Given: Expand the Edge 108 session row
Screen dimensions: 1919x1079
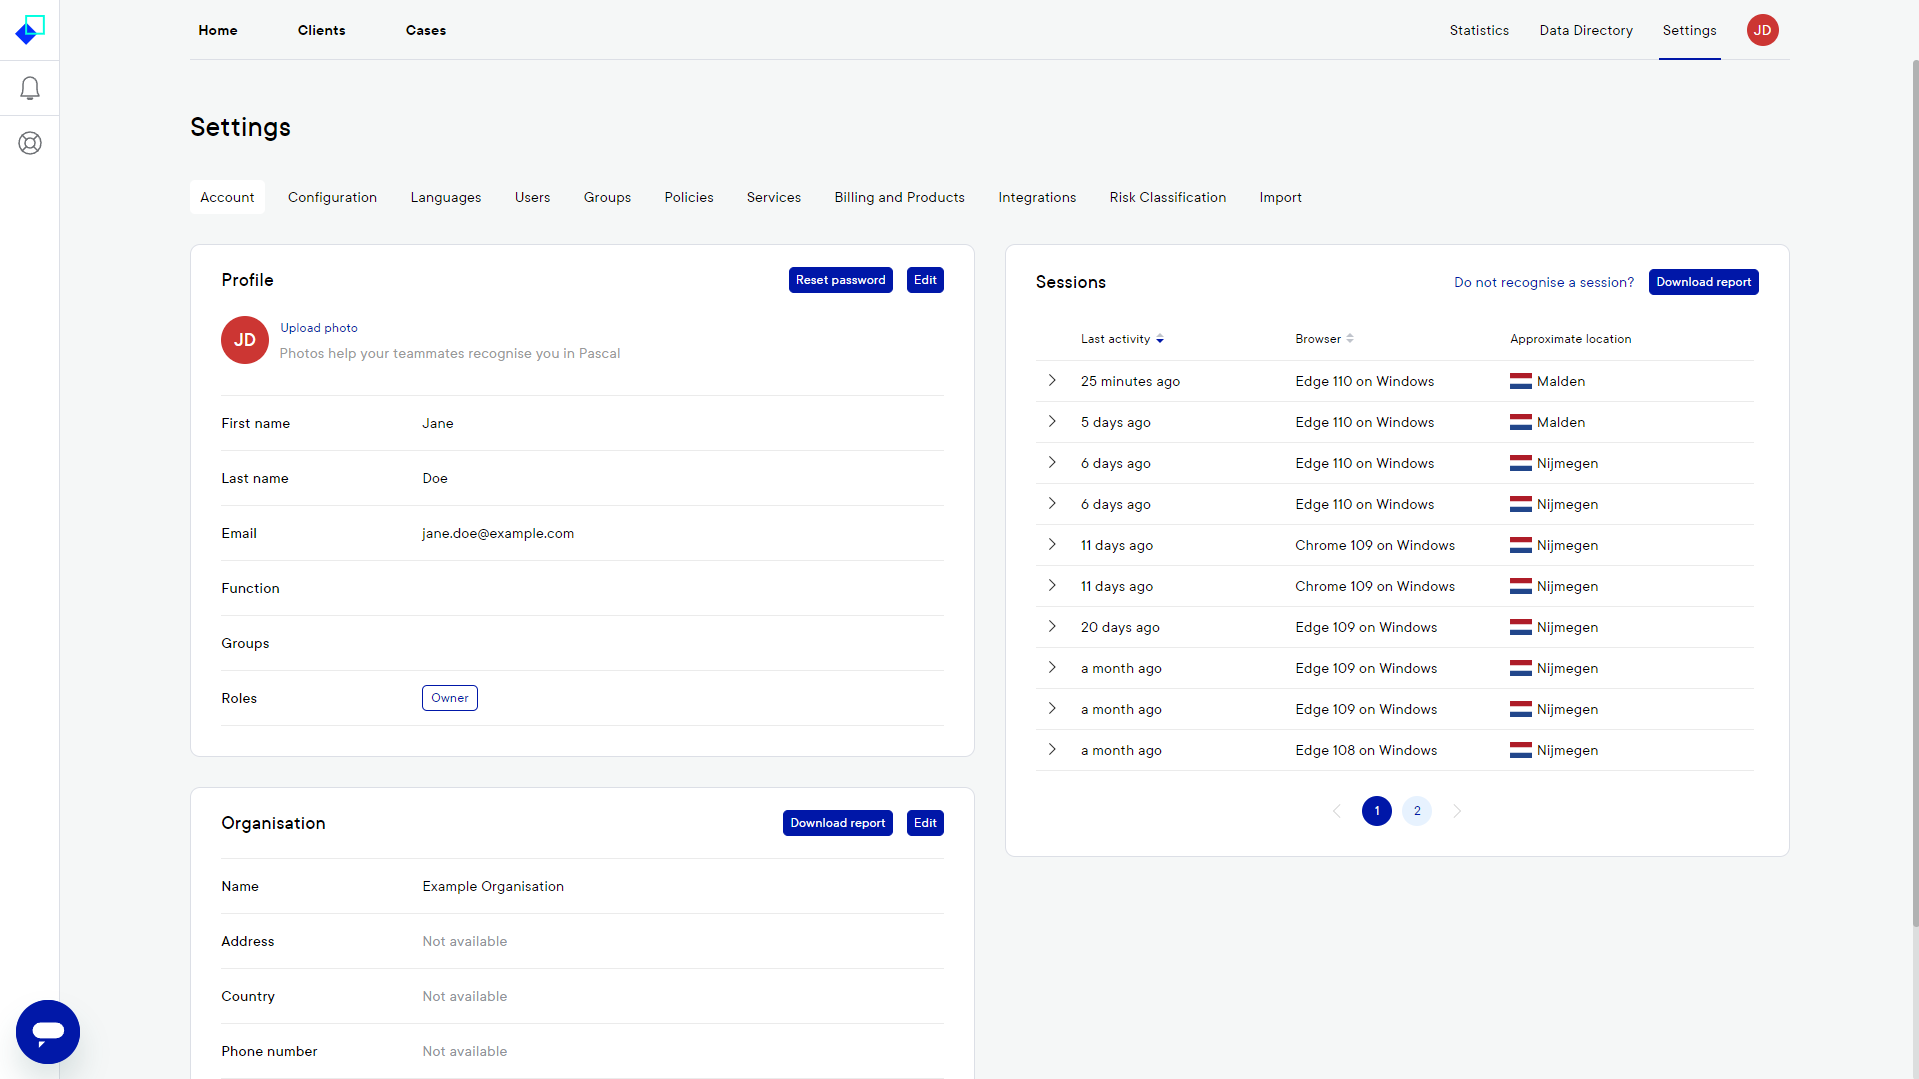Looking at the screenshot, I should click(1052, 749).
